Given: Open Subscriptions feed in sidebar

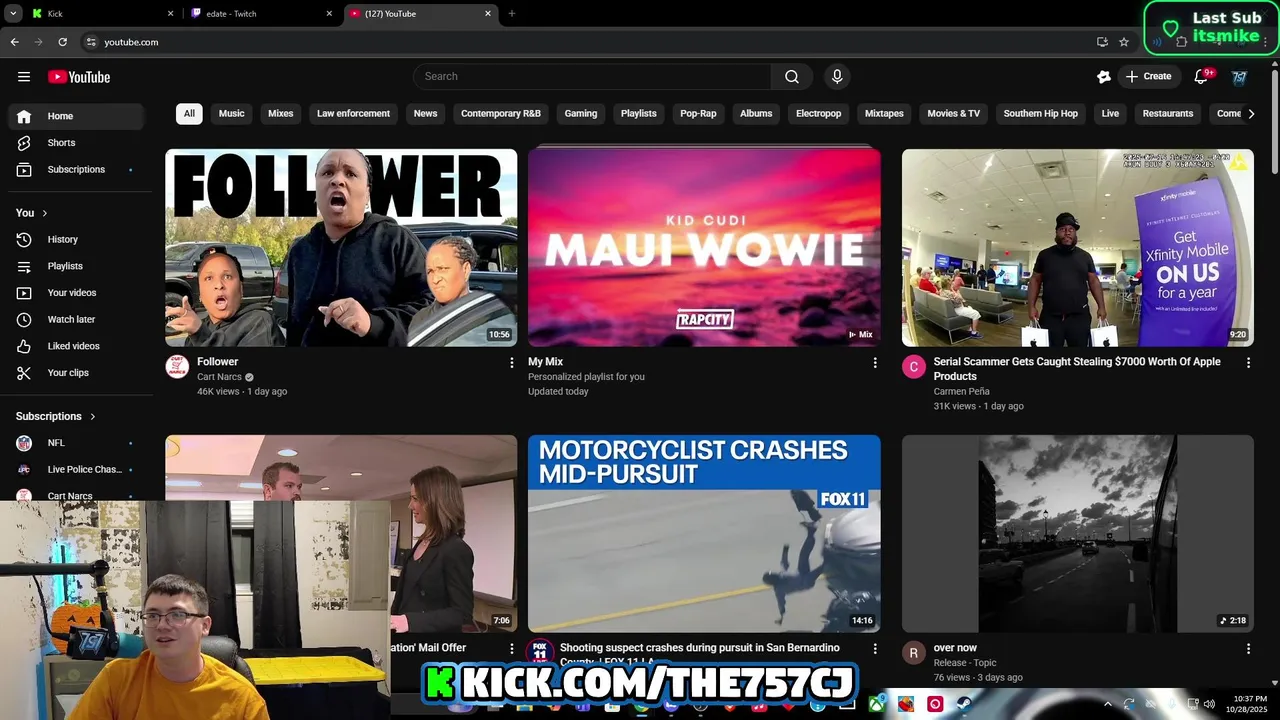Looking at the screenshot, I should tap(75, 170).
